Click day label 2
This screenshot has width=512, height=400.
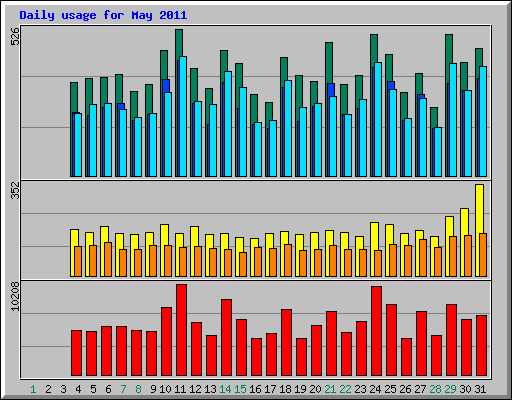pyautogui.click(x=48, y=389)
